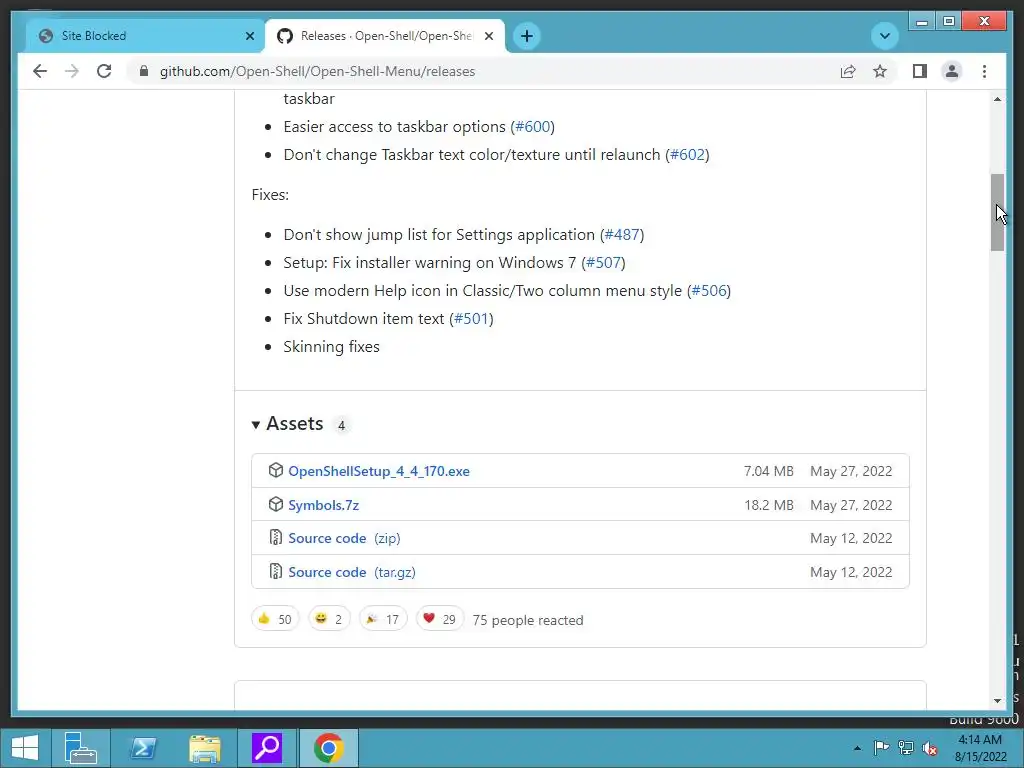
Task: Download Source code (tar.gz)
Action: (x=351, y=572)
